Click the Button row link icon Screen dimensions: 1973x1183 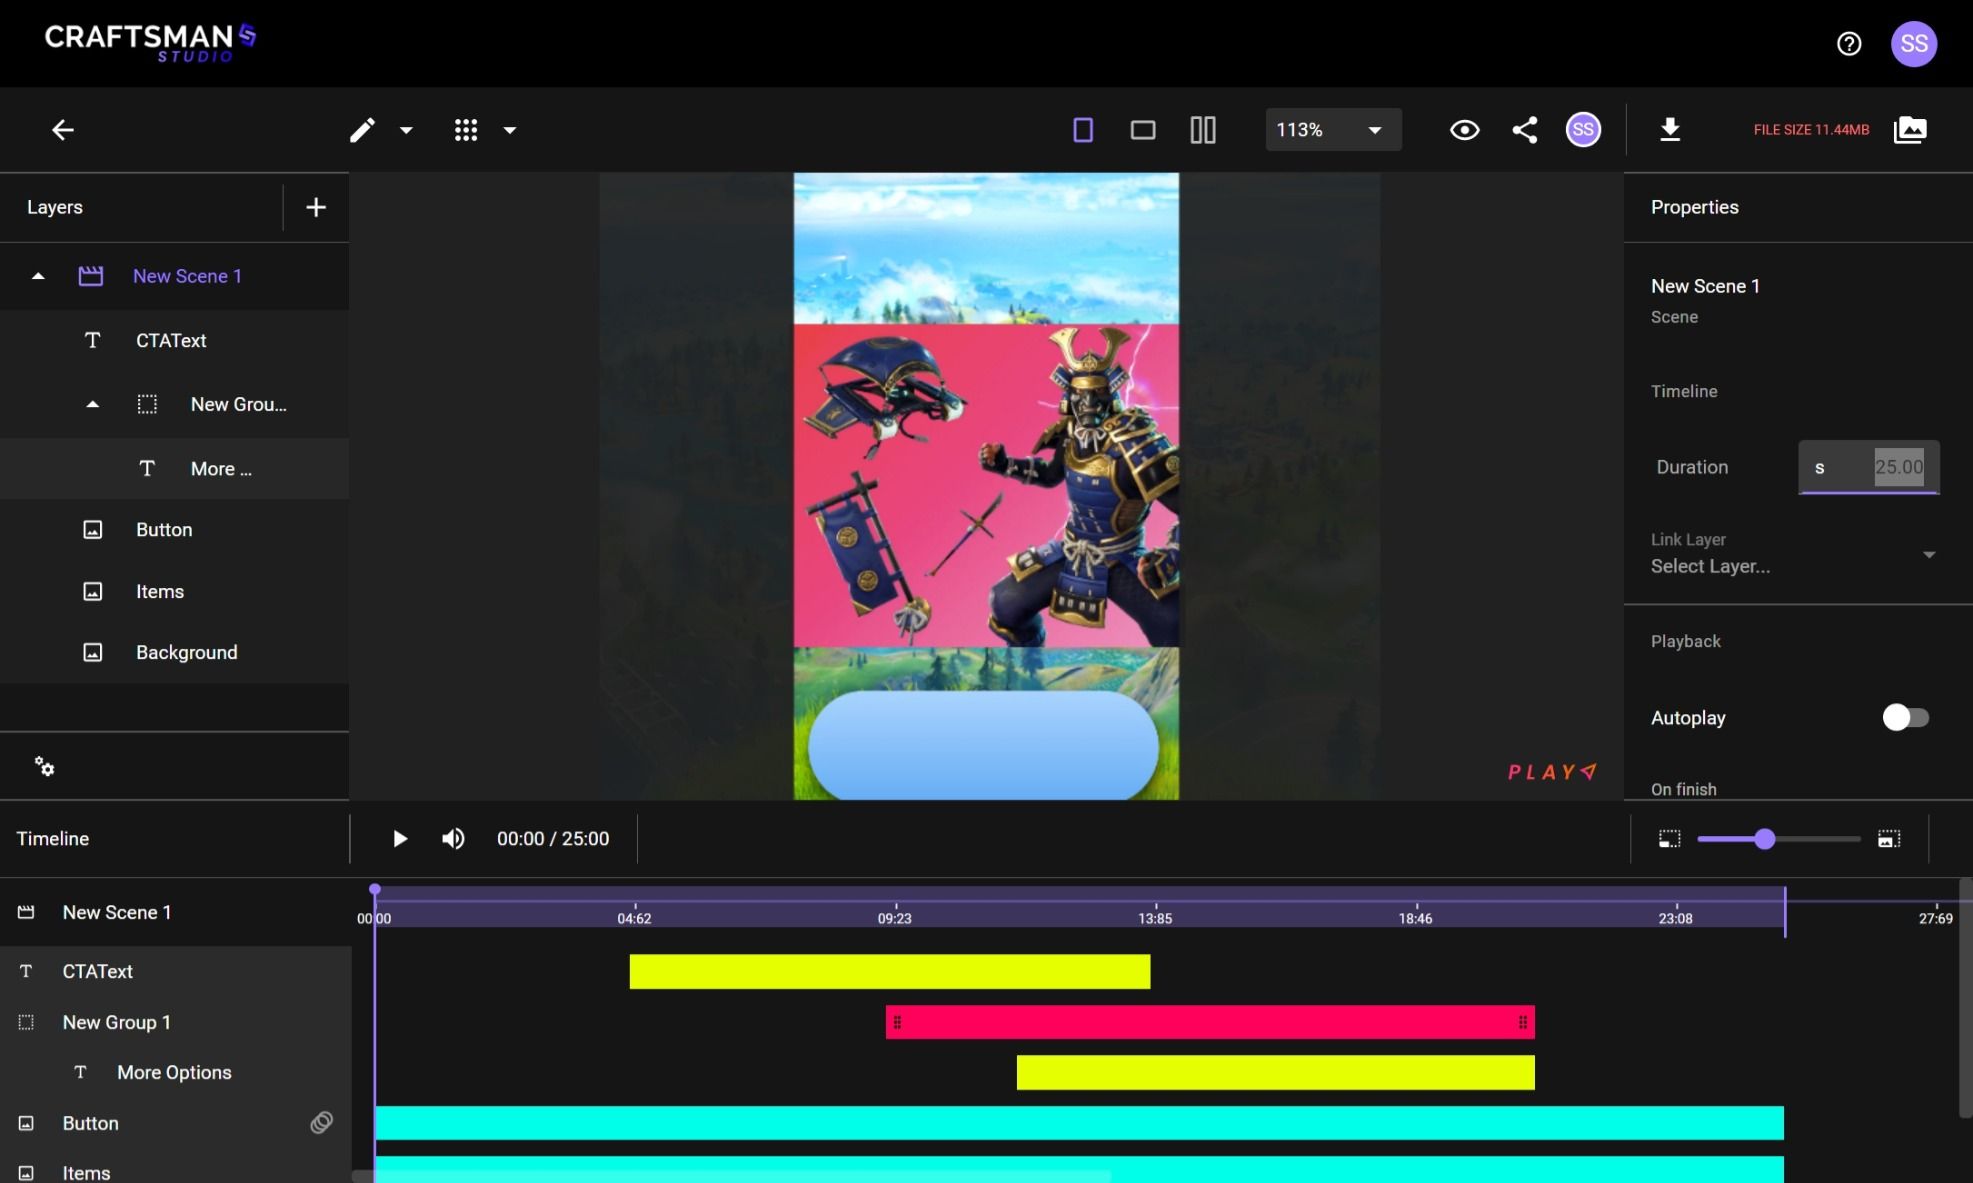tap(321, 1123)
